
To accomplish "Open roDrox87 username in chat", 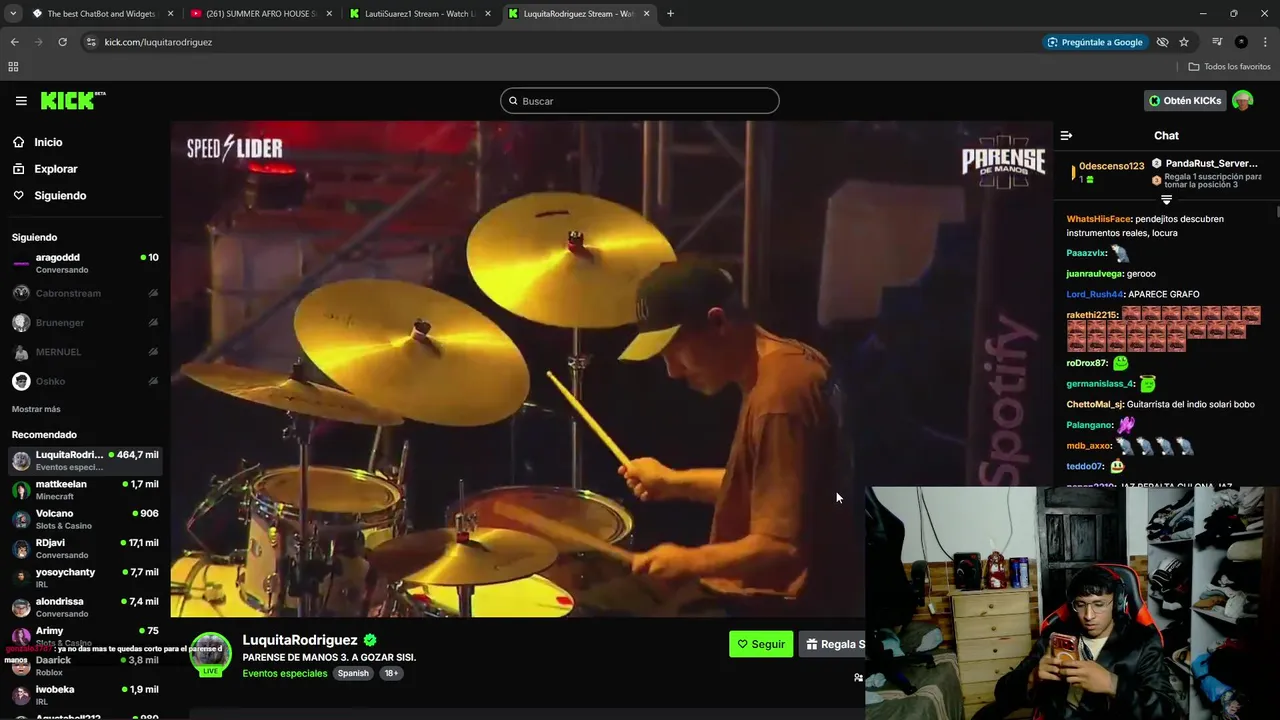I will click(x=1087, y=363).
